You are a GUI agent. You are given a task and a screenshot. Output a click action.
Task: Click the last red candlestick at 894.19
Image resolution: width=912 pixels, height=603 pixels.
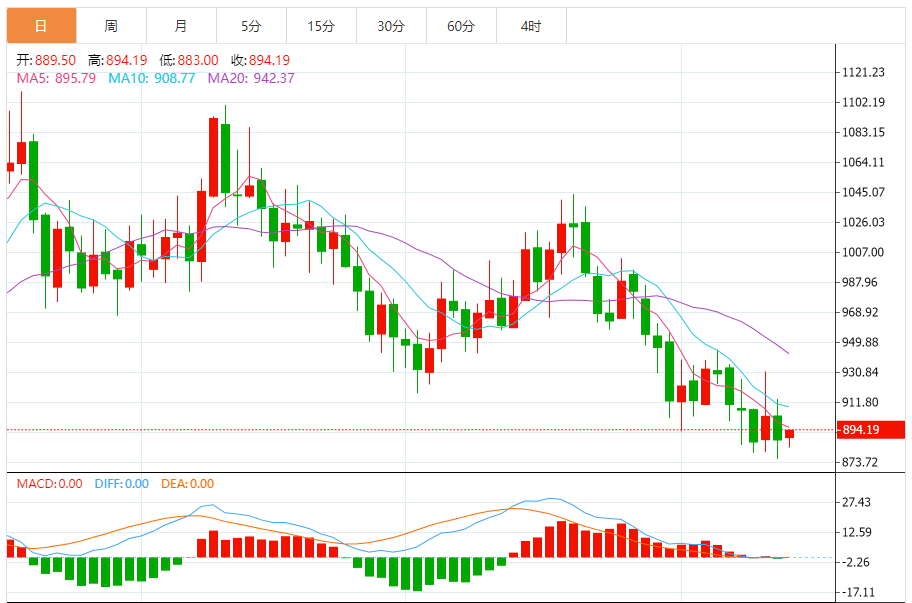click(x=789, y=434)
